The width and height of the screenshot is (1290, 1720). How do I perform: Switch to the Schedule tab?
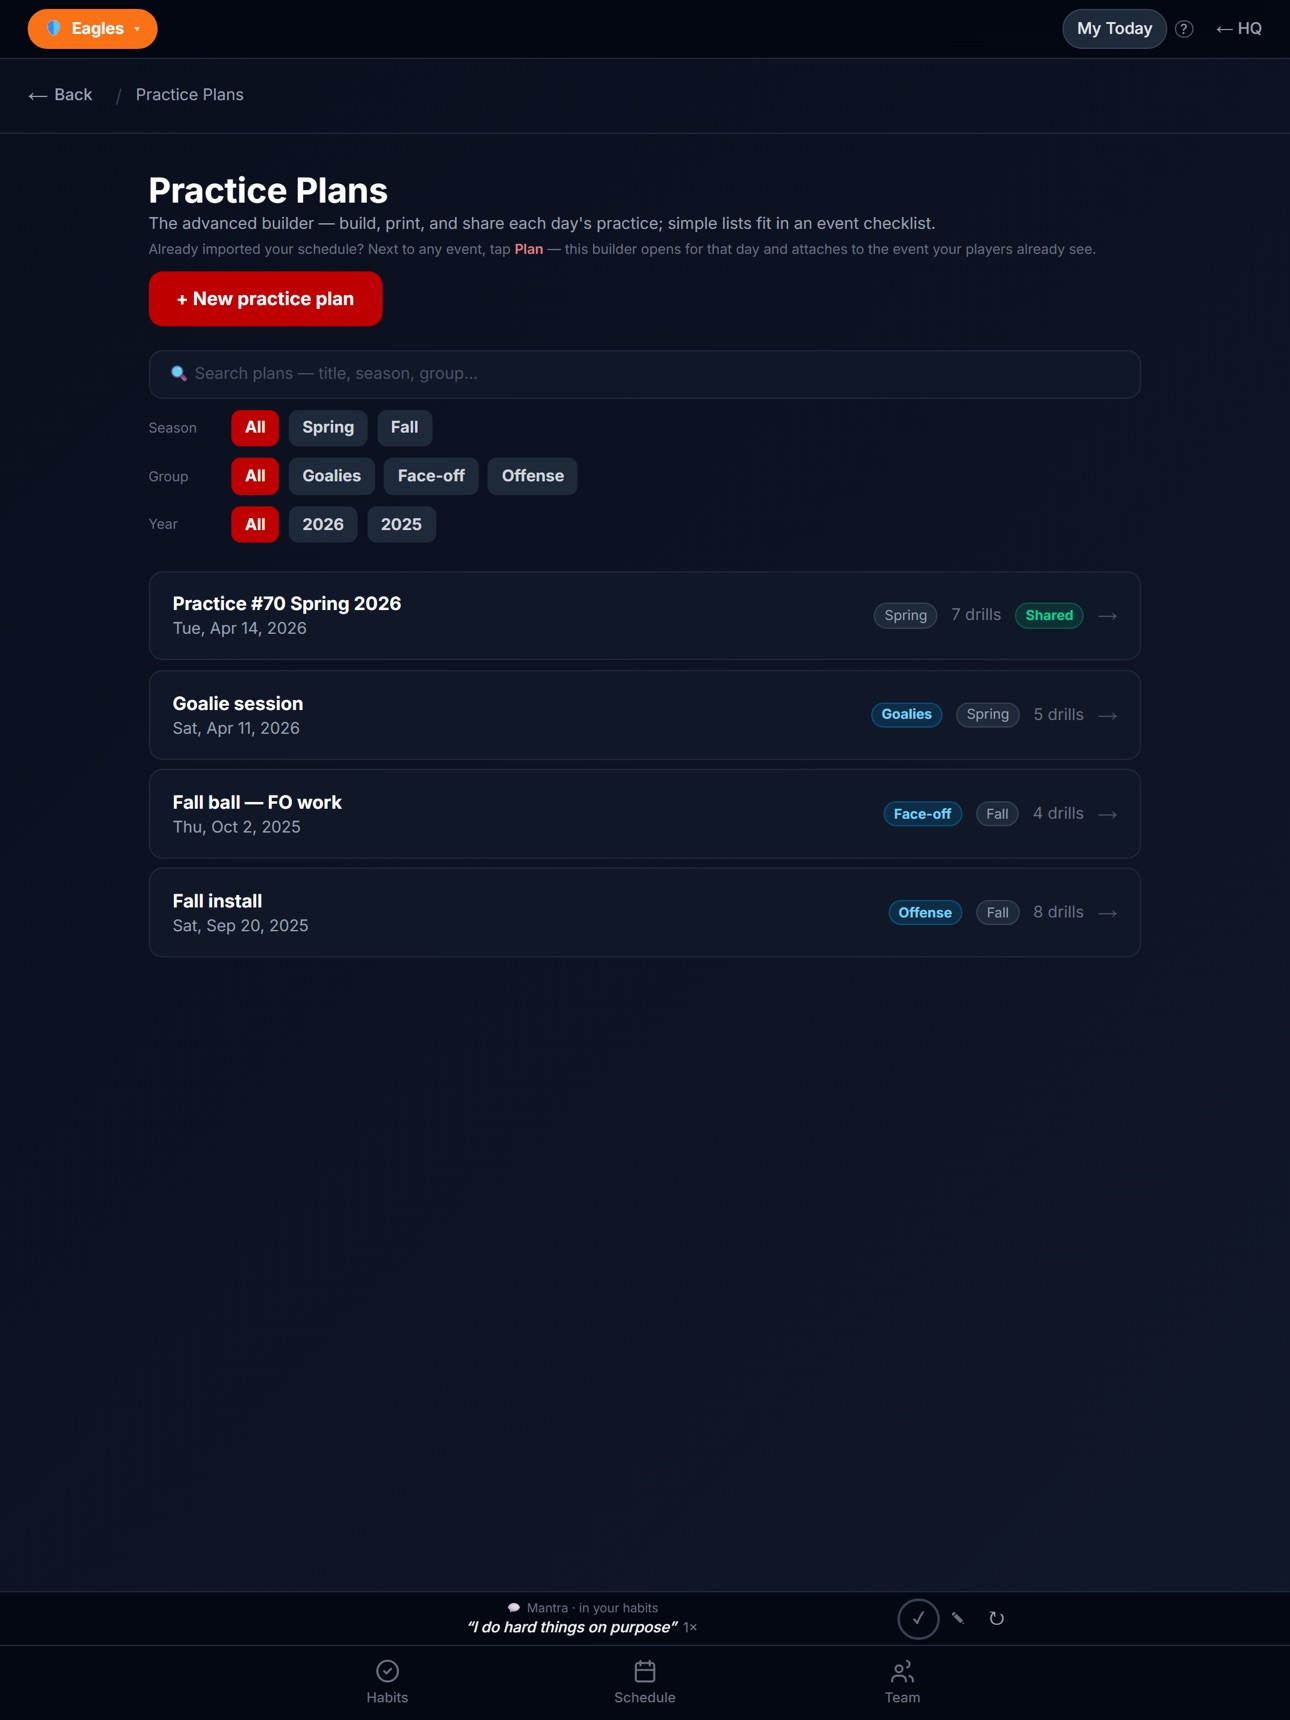[645, 1682]
